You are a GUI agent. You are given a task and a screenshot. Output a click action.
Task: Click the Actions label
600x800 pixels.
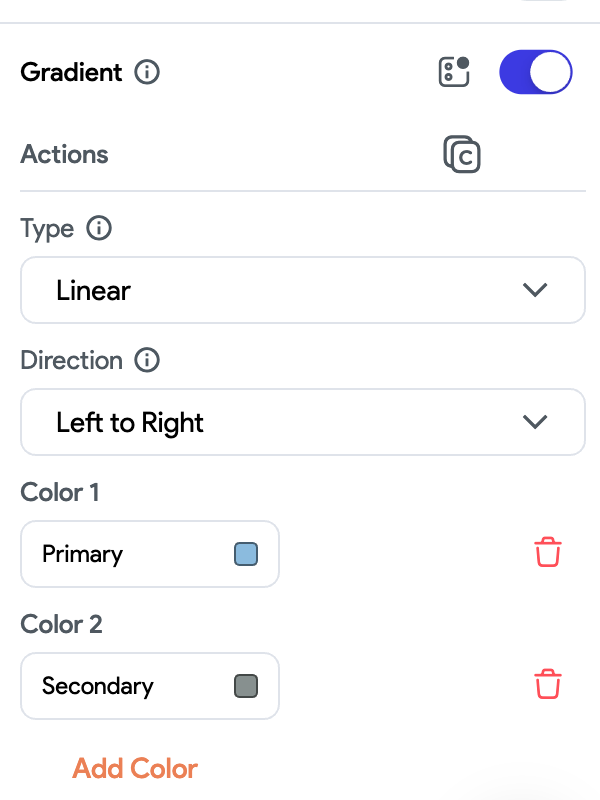64,155
